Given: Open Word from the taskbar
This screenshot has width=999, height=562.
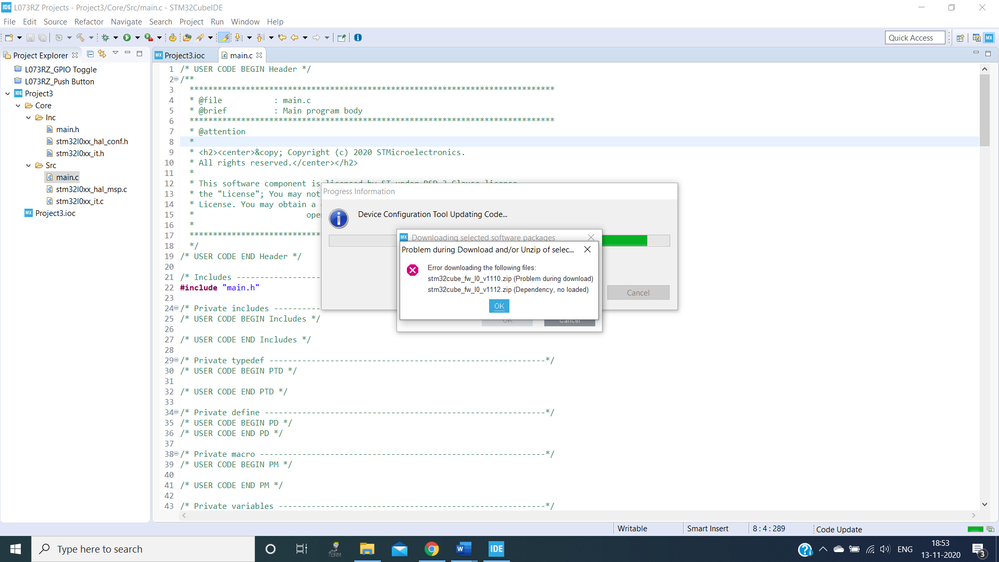Looking at the screenshot, I should click(x=463, y=549).
